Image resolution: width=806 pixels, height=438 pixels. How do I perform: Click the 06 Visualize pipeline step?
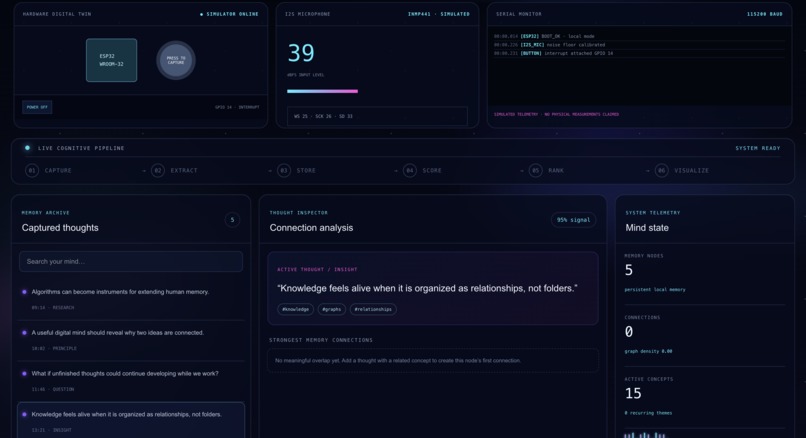coord(682,170)
